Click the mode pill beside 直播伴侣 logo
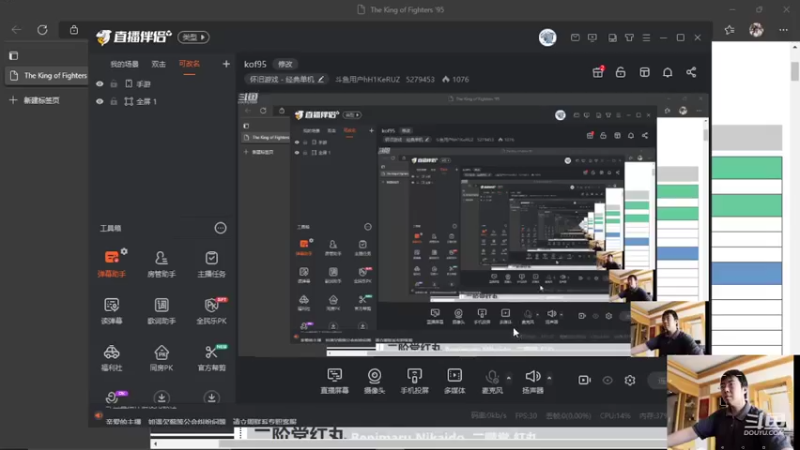 click(193, 37)
